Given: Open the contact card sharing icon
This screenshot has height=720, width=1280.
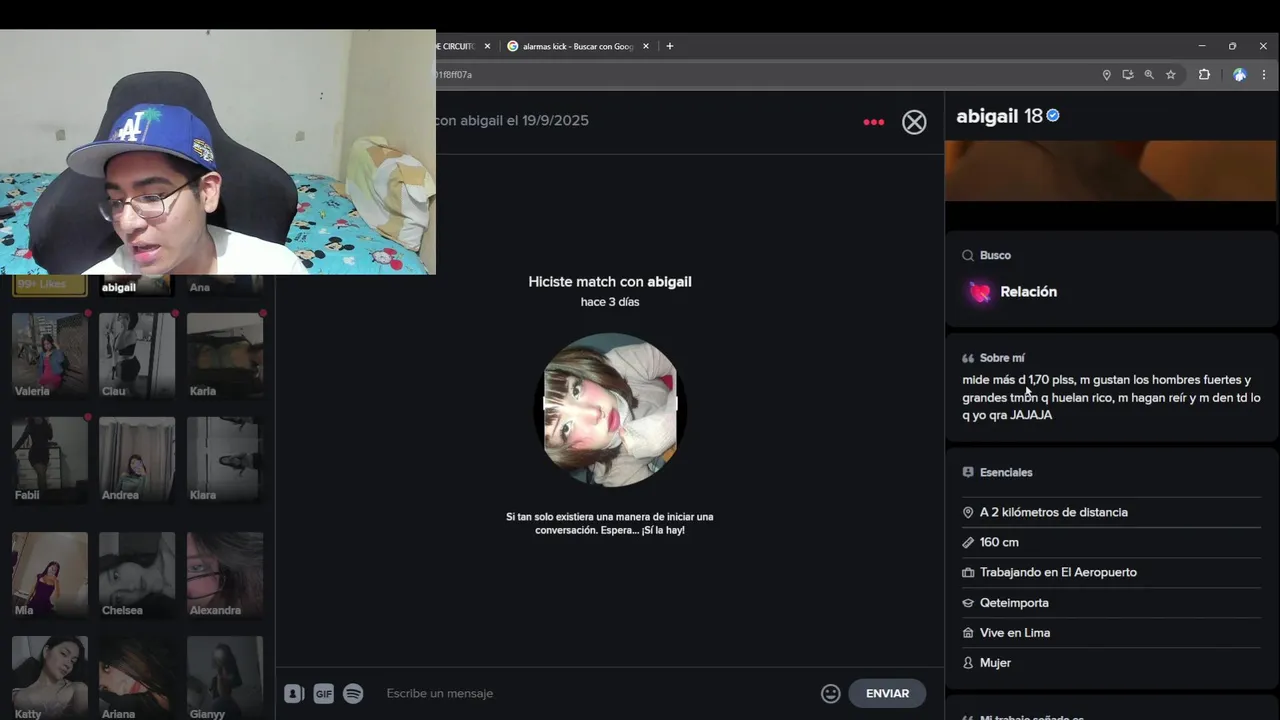Looking at the screenshot, I should coord(294,693).
